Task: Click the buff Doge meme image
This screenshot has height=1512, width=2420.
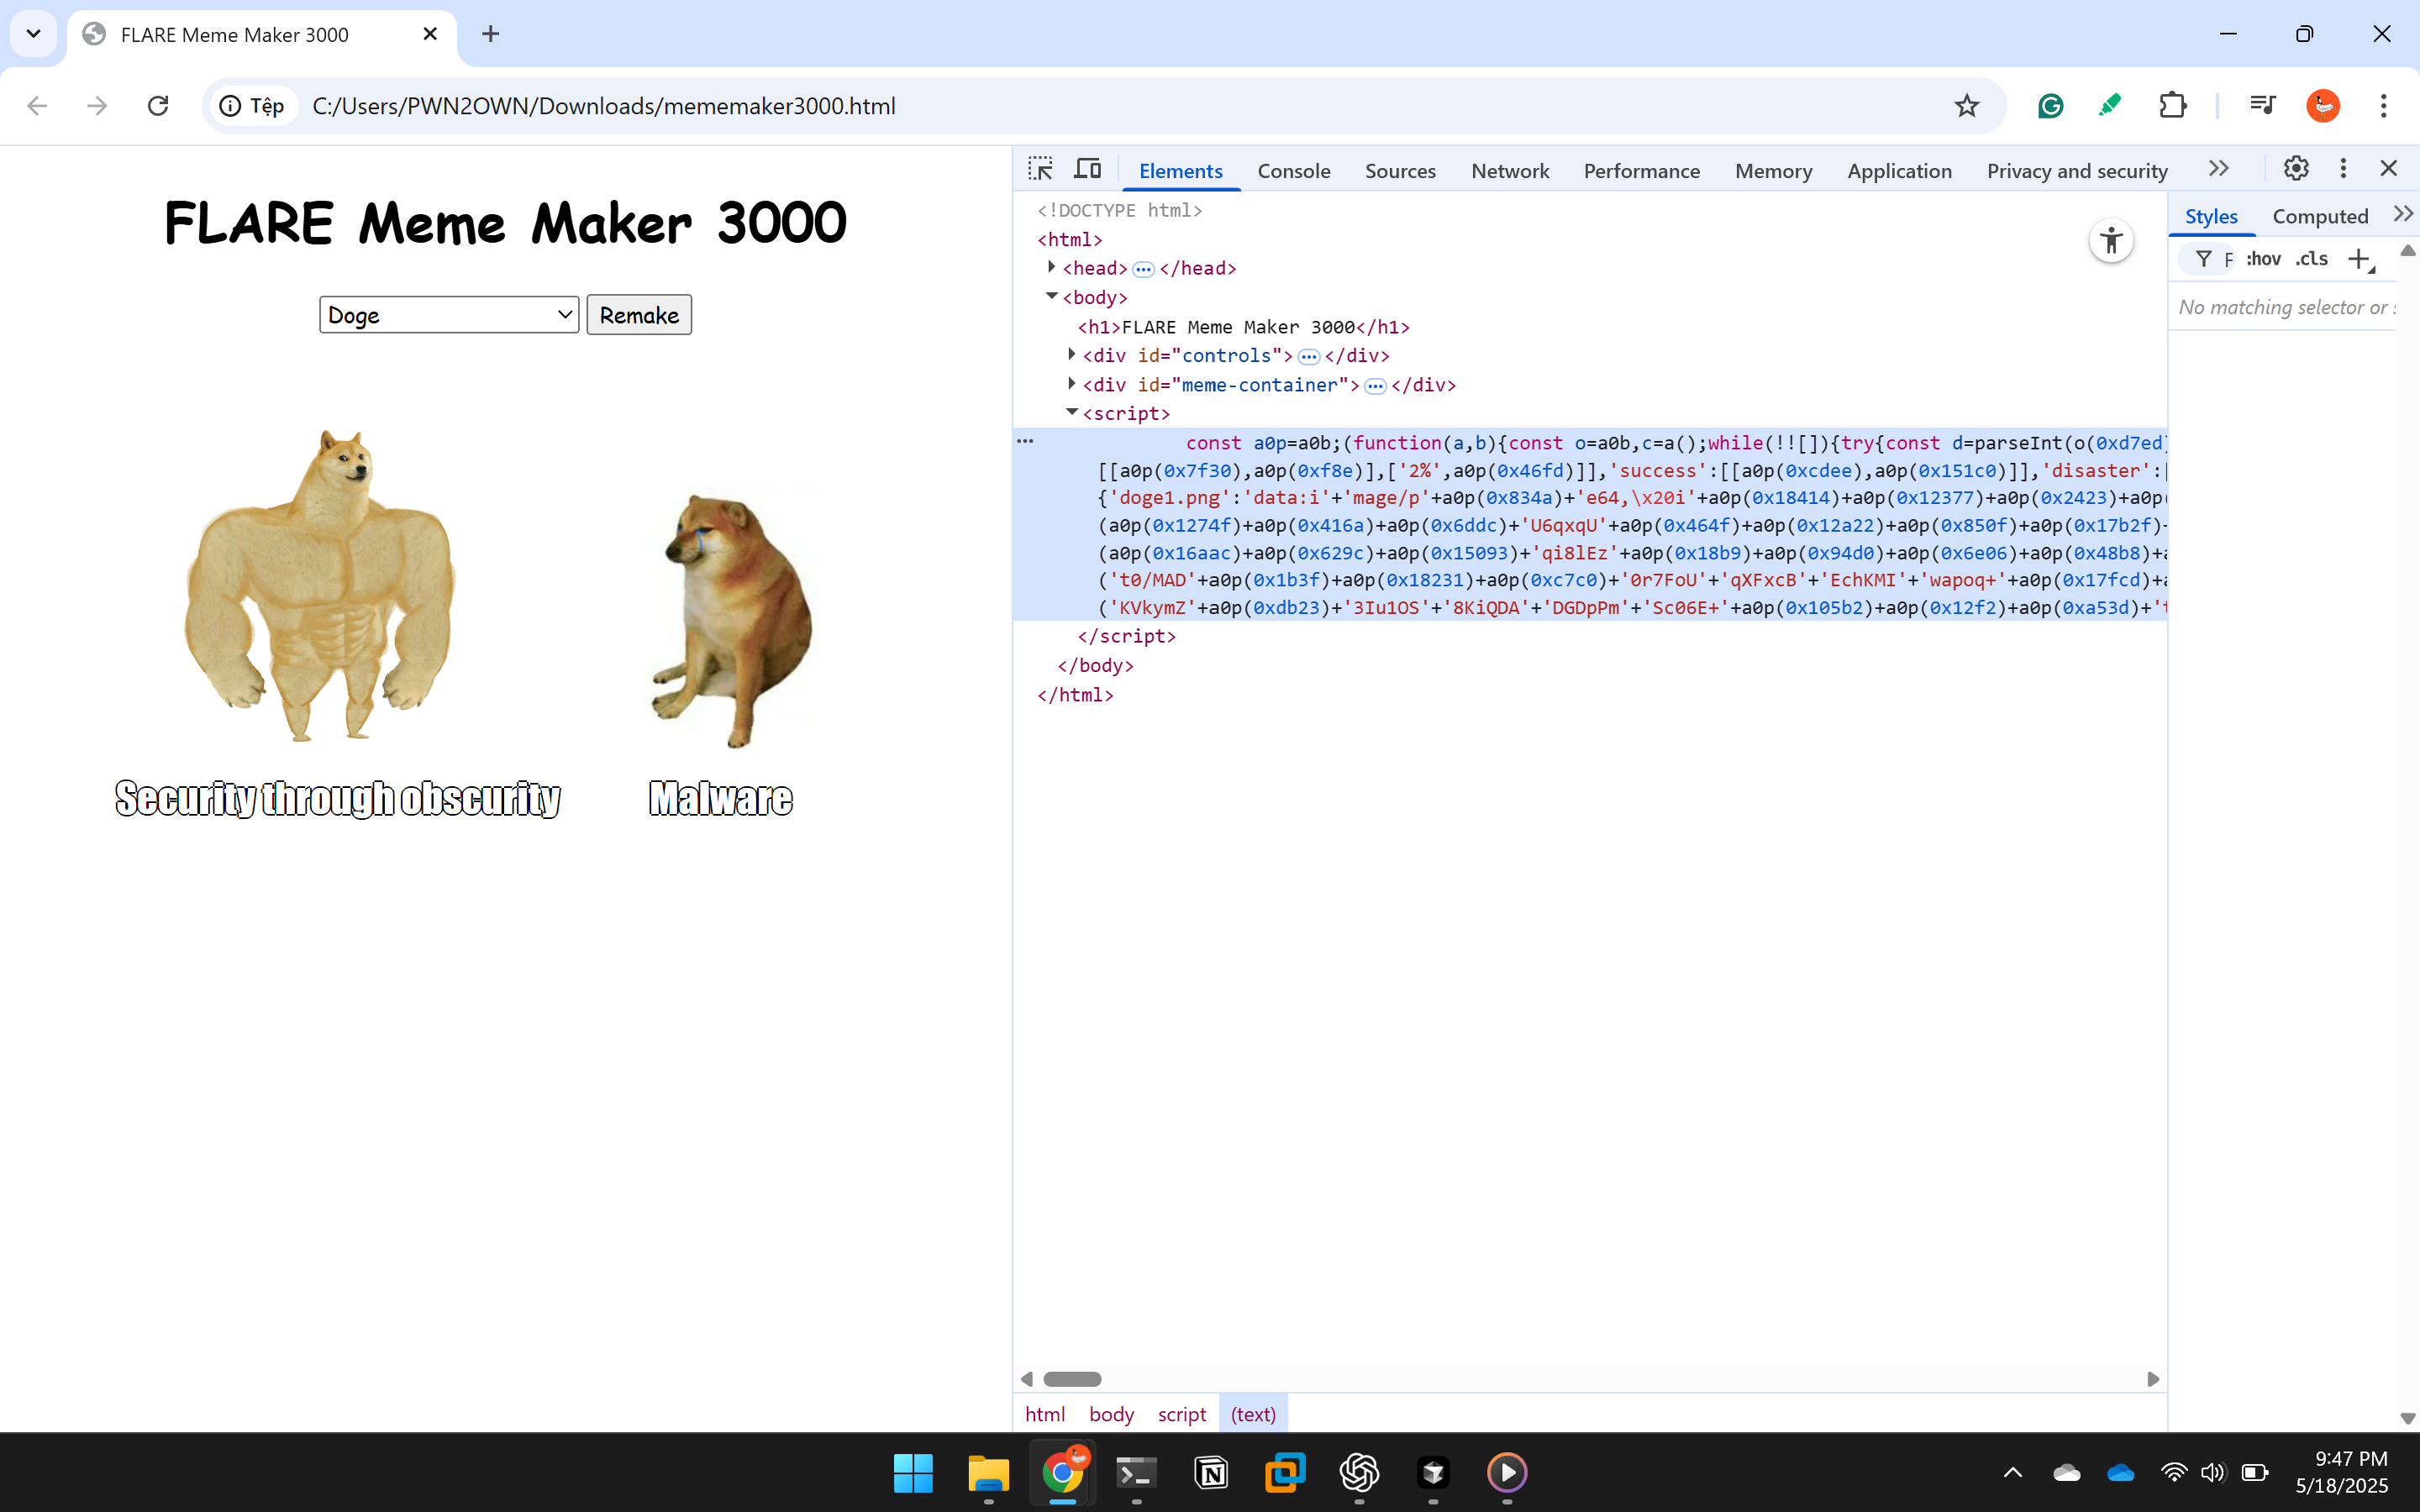Action: [x=320, y=585]
